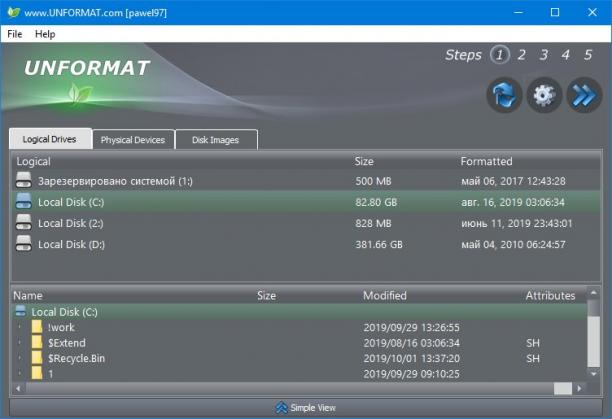The height and width of the screenshot is (419, 612).
Task: Click the double-arrow Next step icon
Action: [x=584, y=95]
